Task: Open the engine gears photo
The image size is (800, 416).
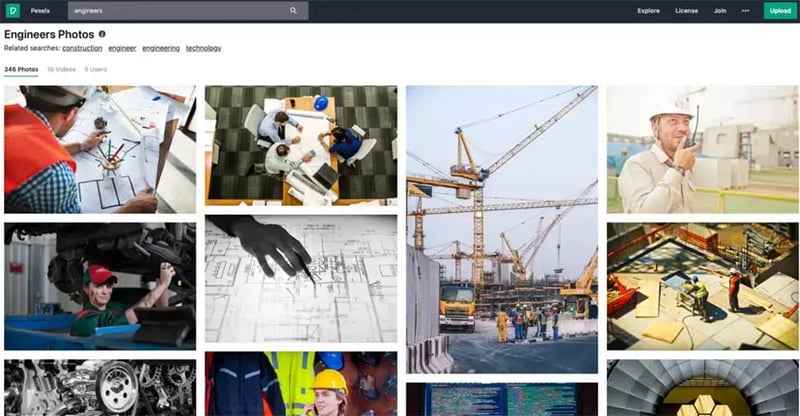Action: point(100,387)
